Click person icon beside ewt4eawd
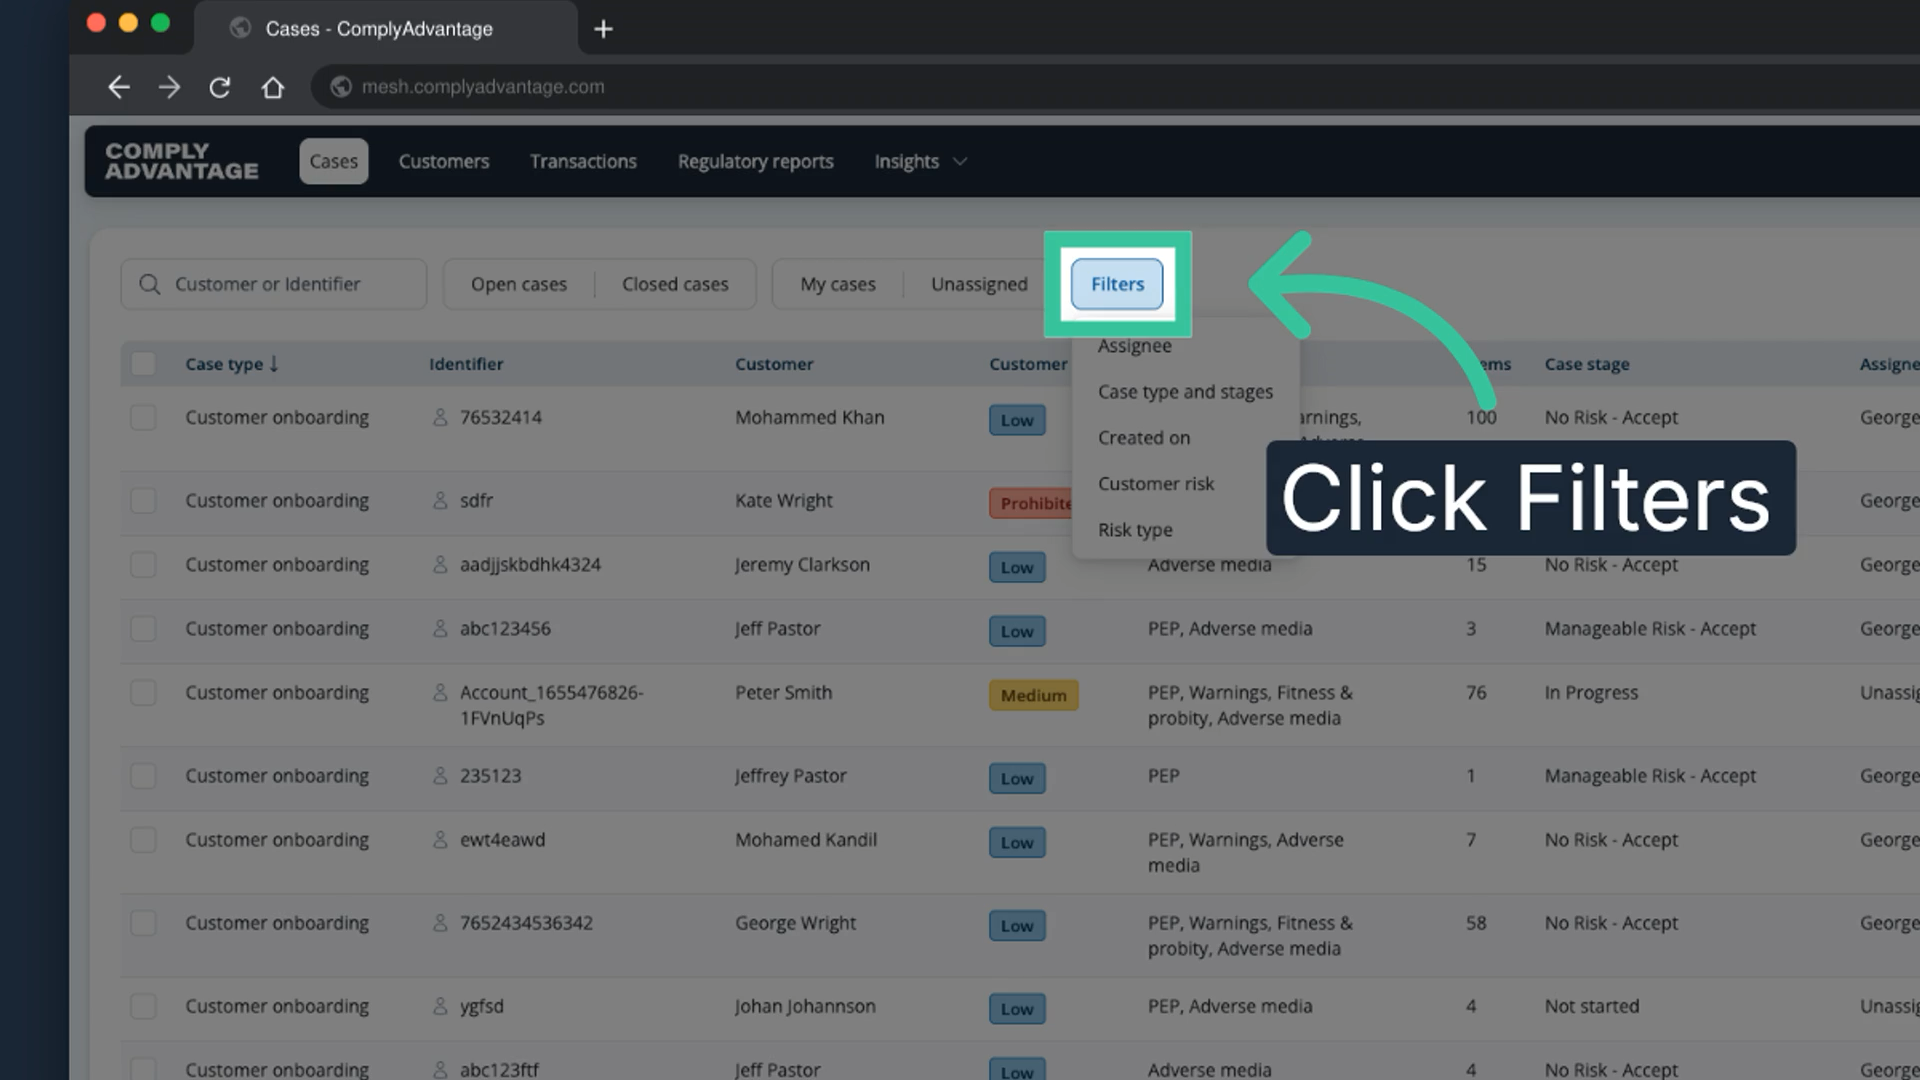The width and height of the screenshot is (1920, 1080). coord(440,839)
